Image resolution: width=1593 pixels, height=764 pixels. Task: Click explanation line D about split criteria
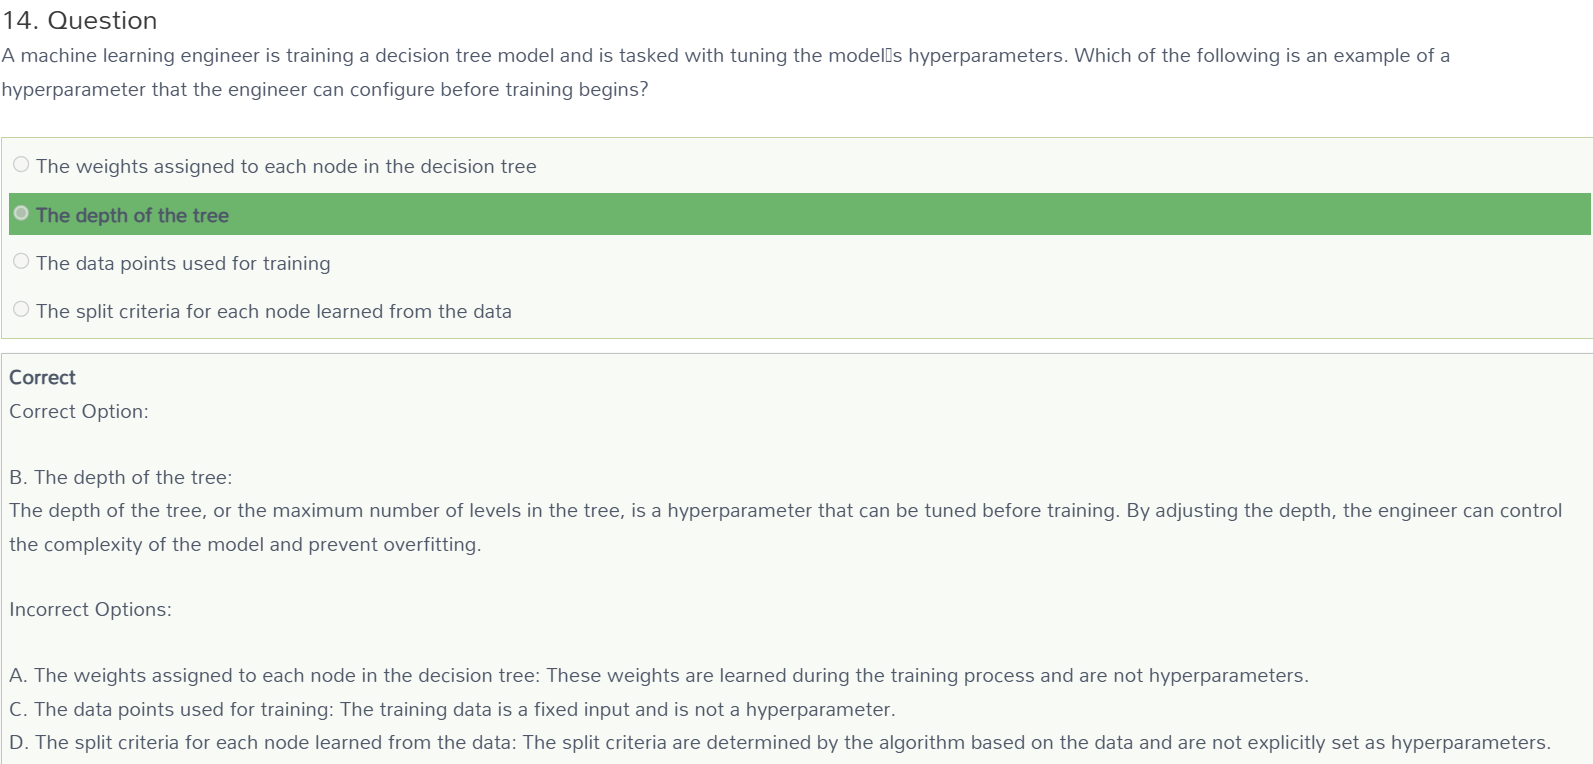[x=780, y=742]
